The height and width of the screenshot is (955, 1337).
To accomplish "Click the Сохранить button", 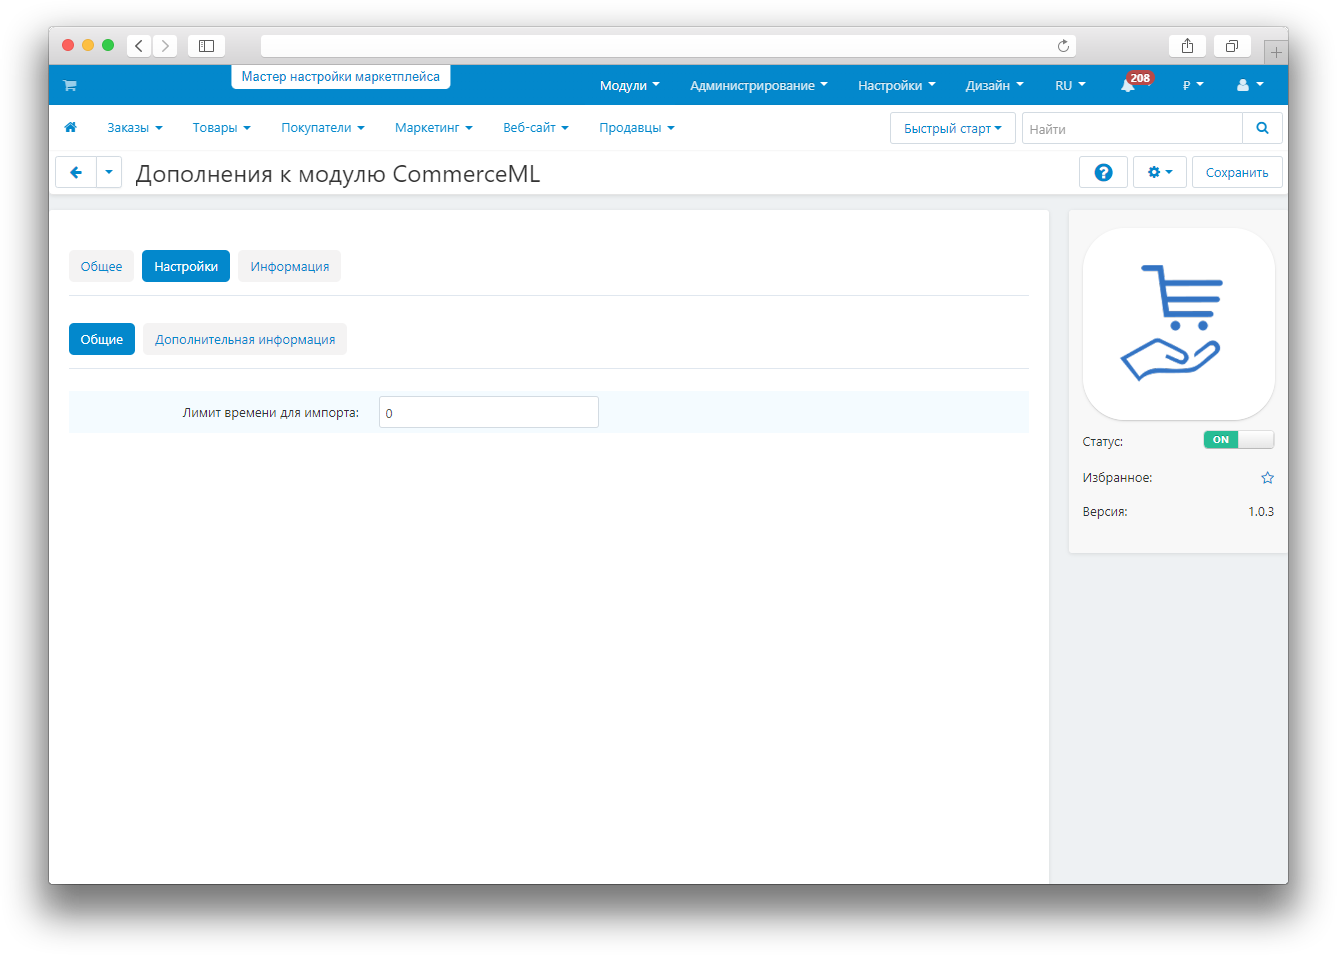I will click(1236, 172).
